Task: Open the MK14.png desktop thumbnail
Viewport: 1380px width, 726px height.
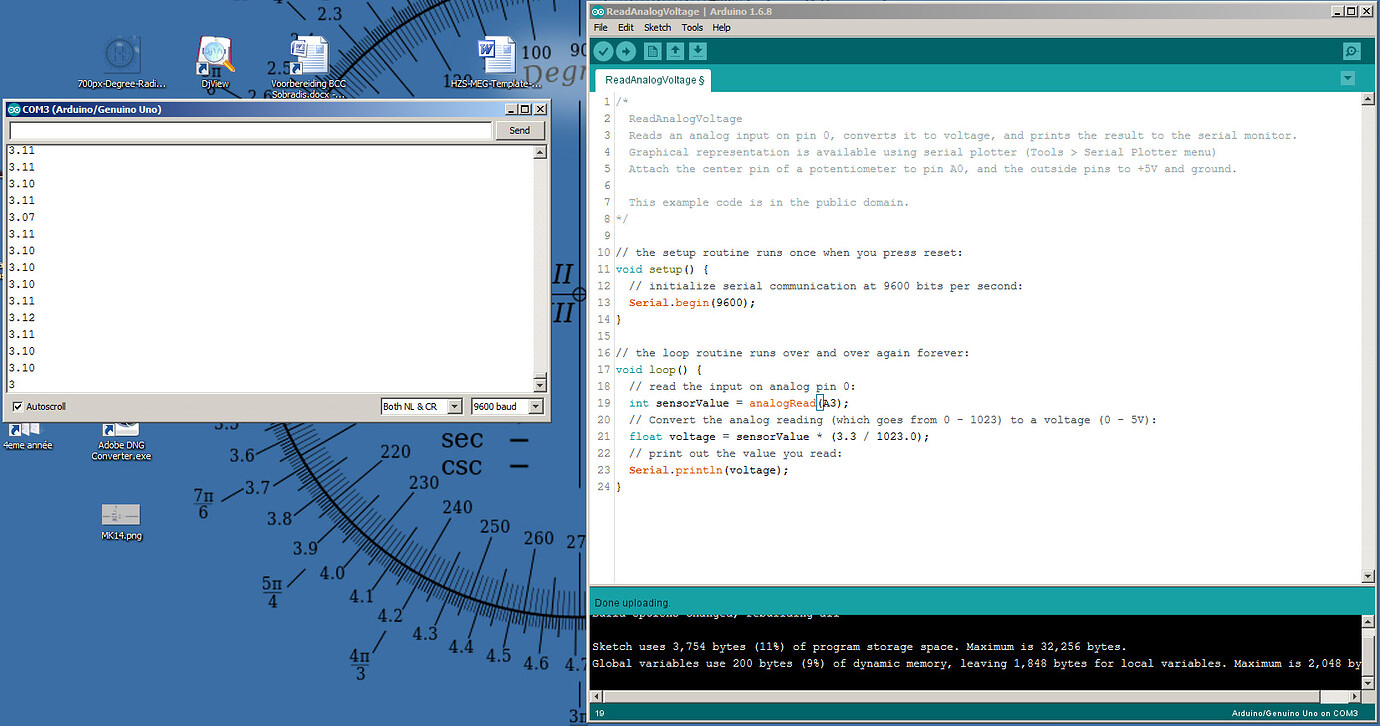Action: pyautogui.click(x=121, y=515)
